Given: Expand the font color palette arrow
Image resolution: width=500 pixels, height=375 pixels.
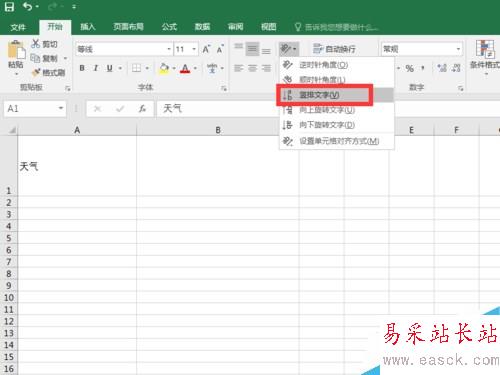Looking at the screenshot, I should tap(195, 68).
